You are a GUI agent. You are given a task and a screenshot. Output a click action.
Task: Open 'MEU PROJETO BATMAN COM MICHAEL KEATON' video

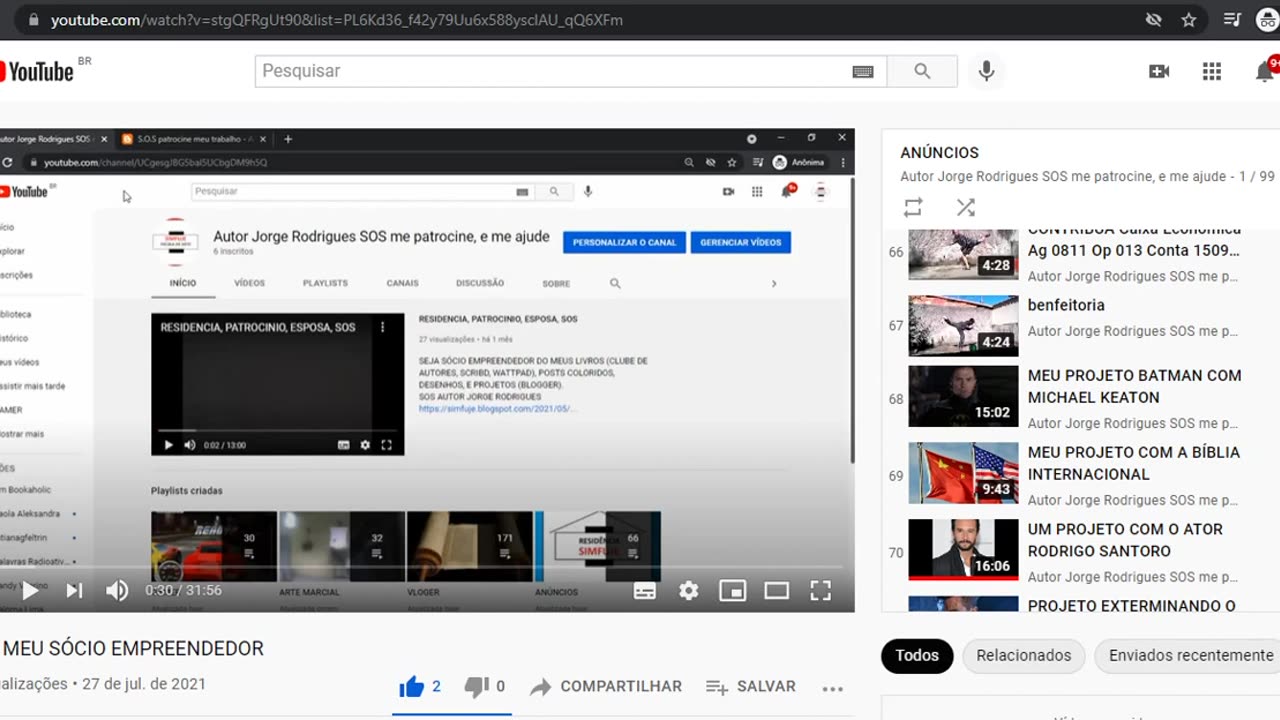[x=1135, y=386]
